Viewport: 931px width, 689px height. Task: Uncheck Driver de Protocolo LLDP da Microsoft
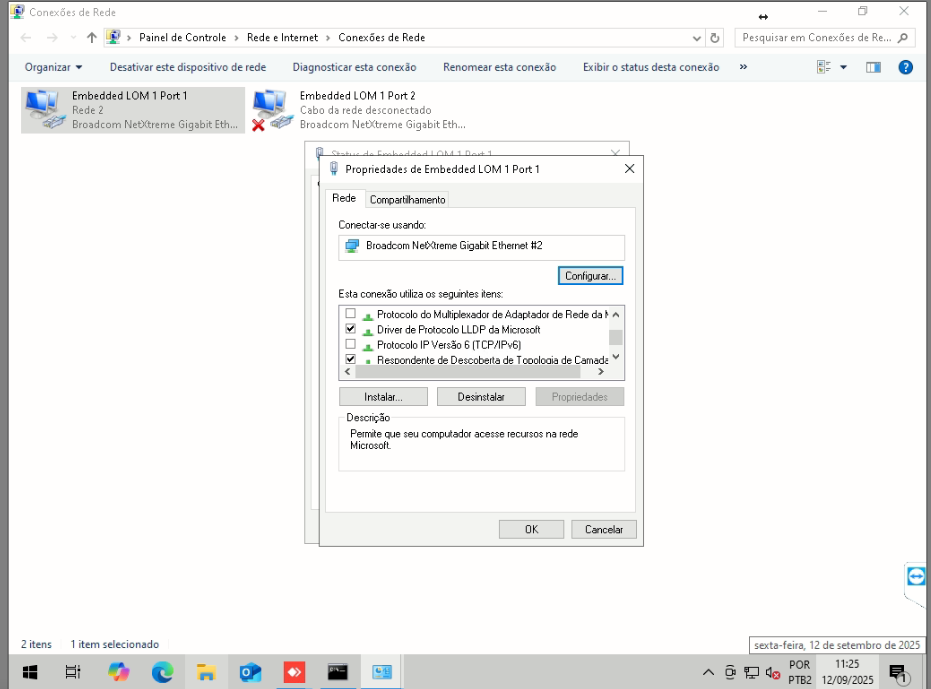click(350, 329)
